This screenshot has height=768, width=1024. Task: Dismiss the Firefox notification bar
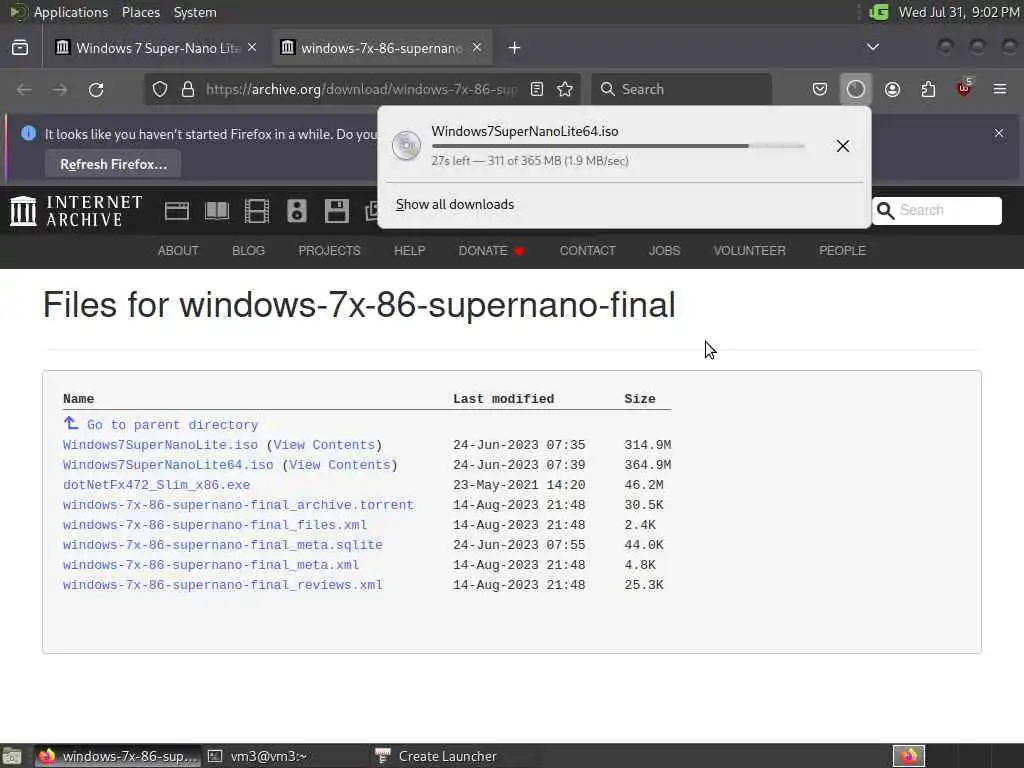[x=999, y=133]
